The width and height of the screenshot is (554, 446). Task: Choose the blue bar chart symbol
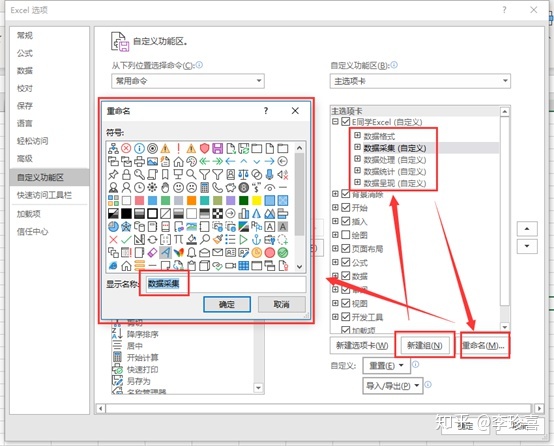[x=244, y=213]
